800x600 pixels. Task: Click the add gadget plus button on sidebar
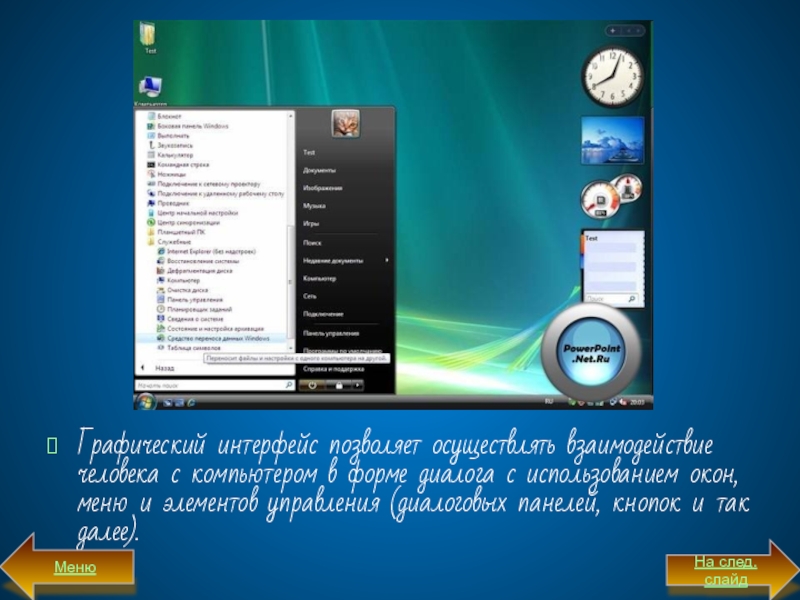(x=613, y=31)
